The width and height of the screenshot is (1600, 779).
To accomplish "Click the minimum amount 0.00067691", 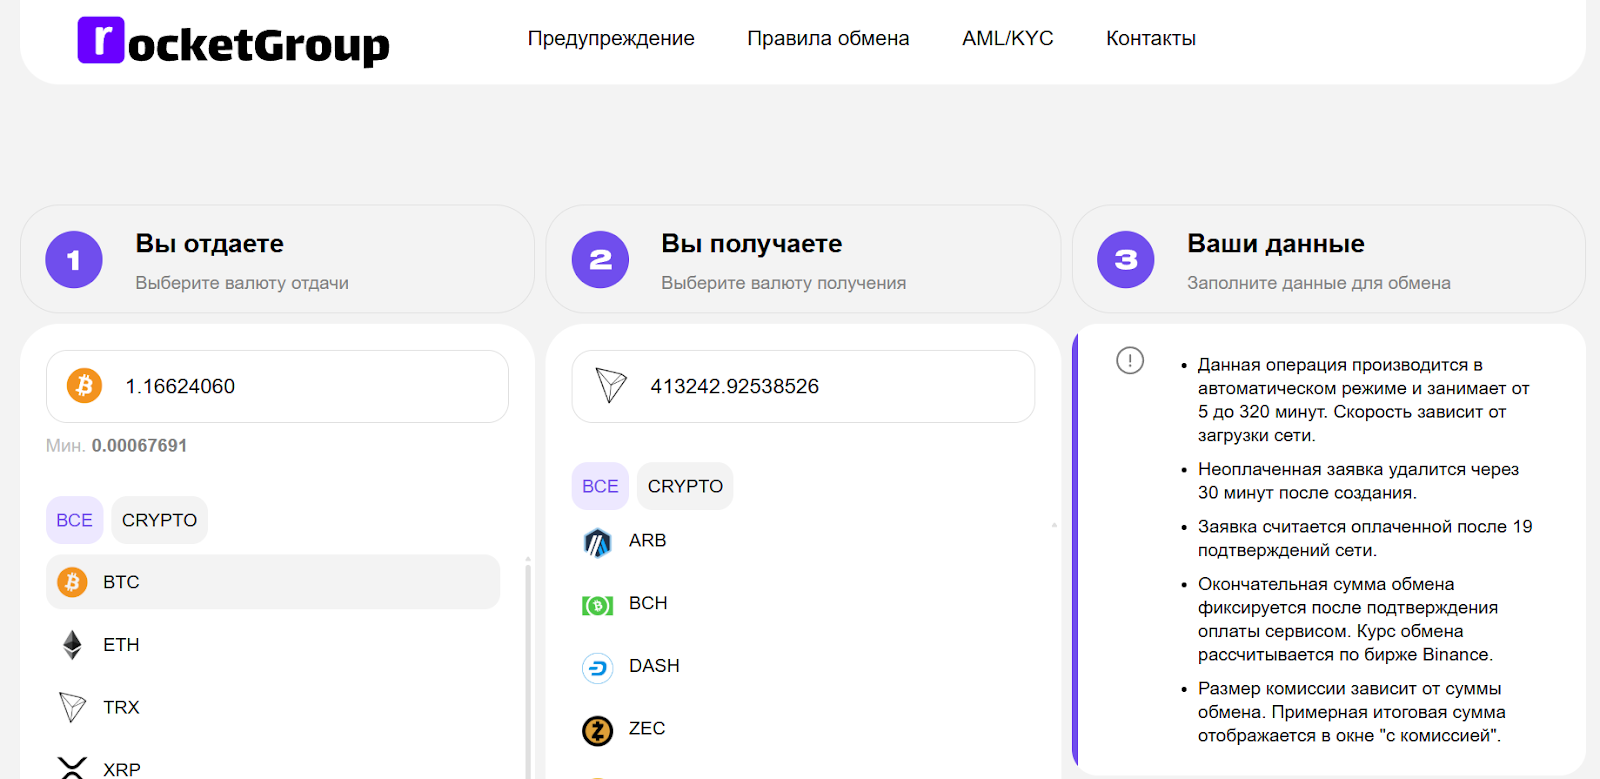I will click(139, 446).
